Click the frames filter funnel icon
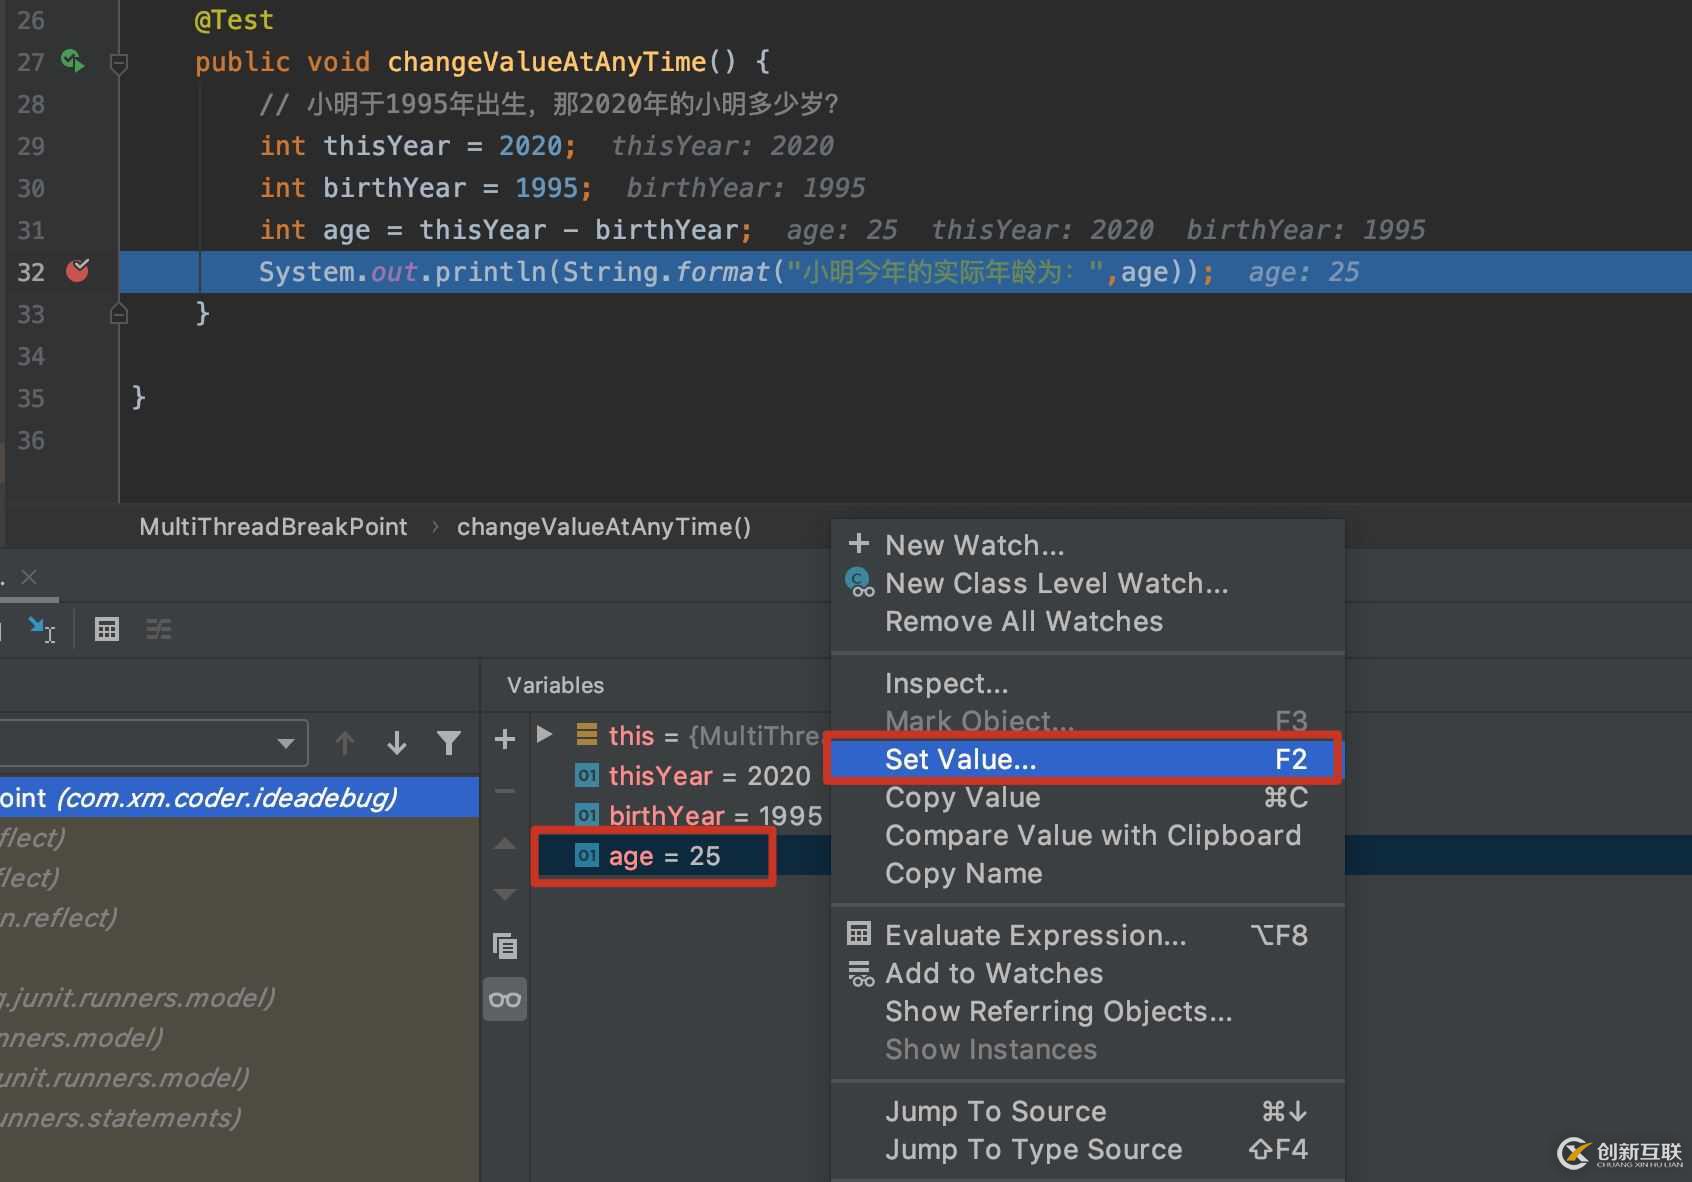The image size is (1692, 1182). [449, 743]
